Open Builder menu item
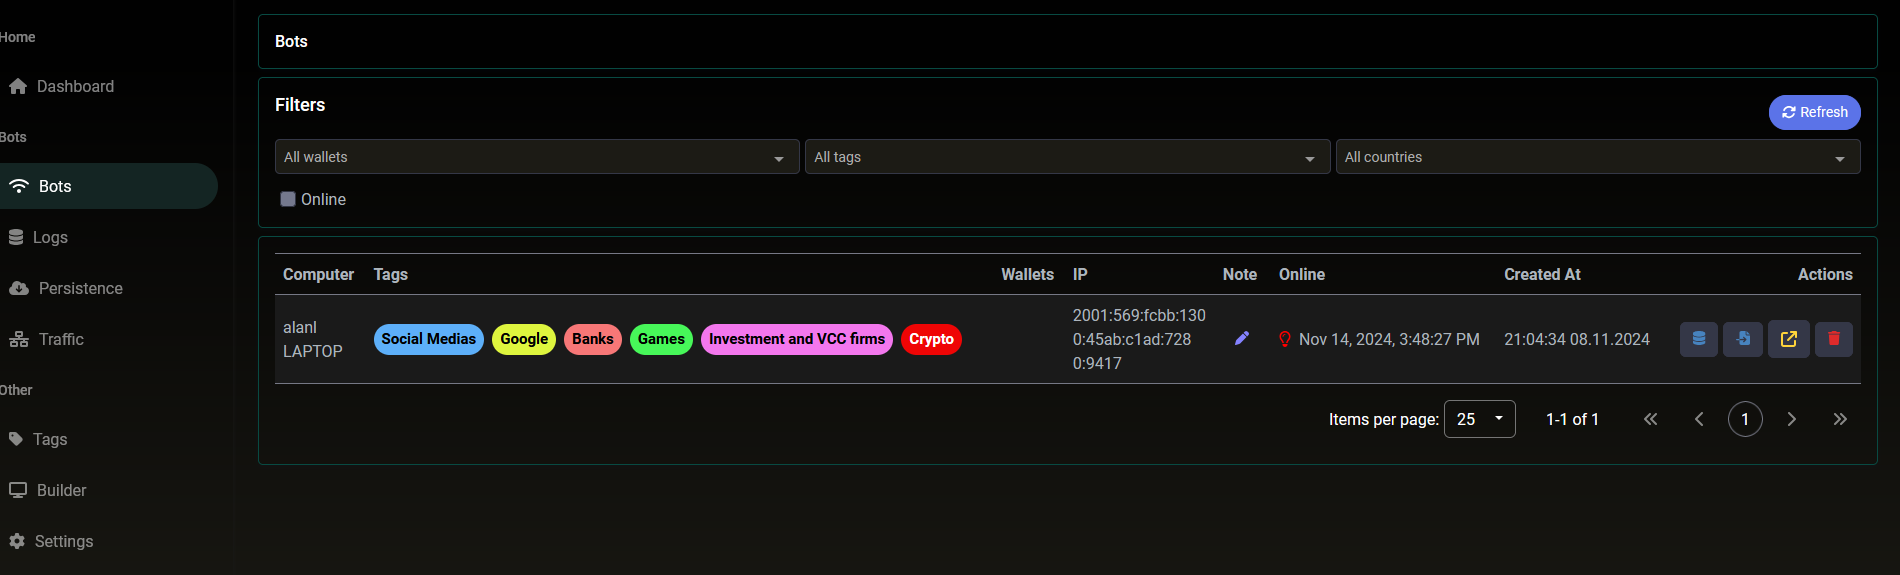1900x575 pixels. click(x=109, y=490)
